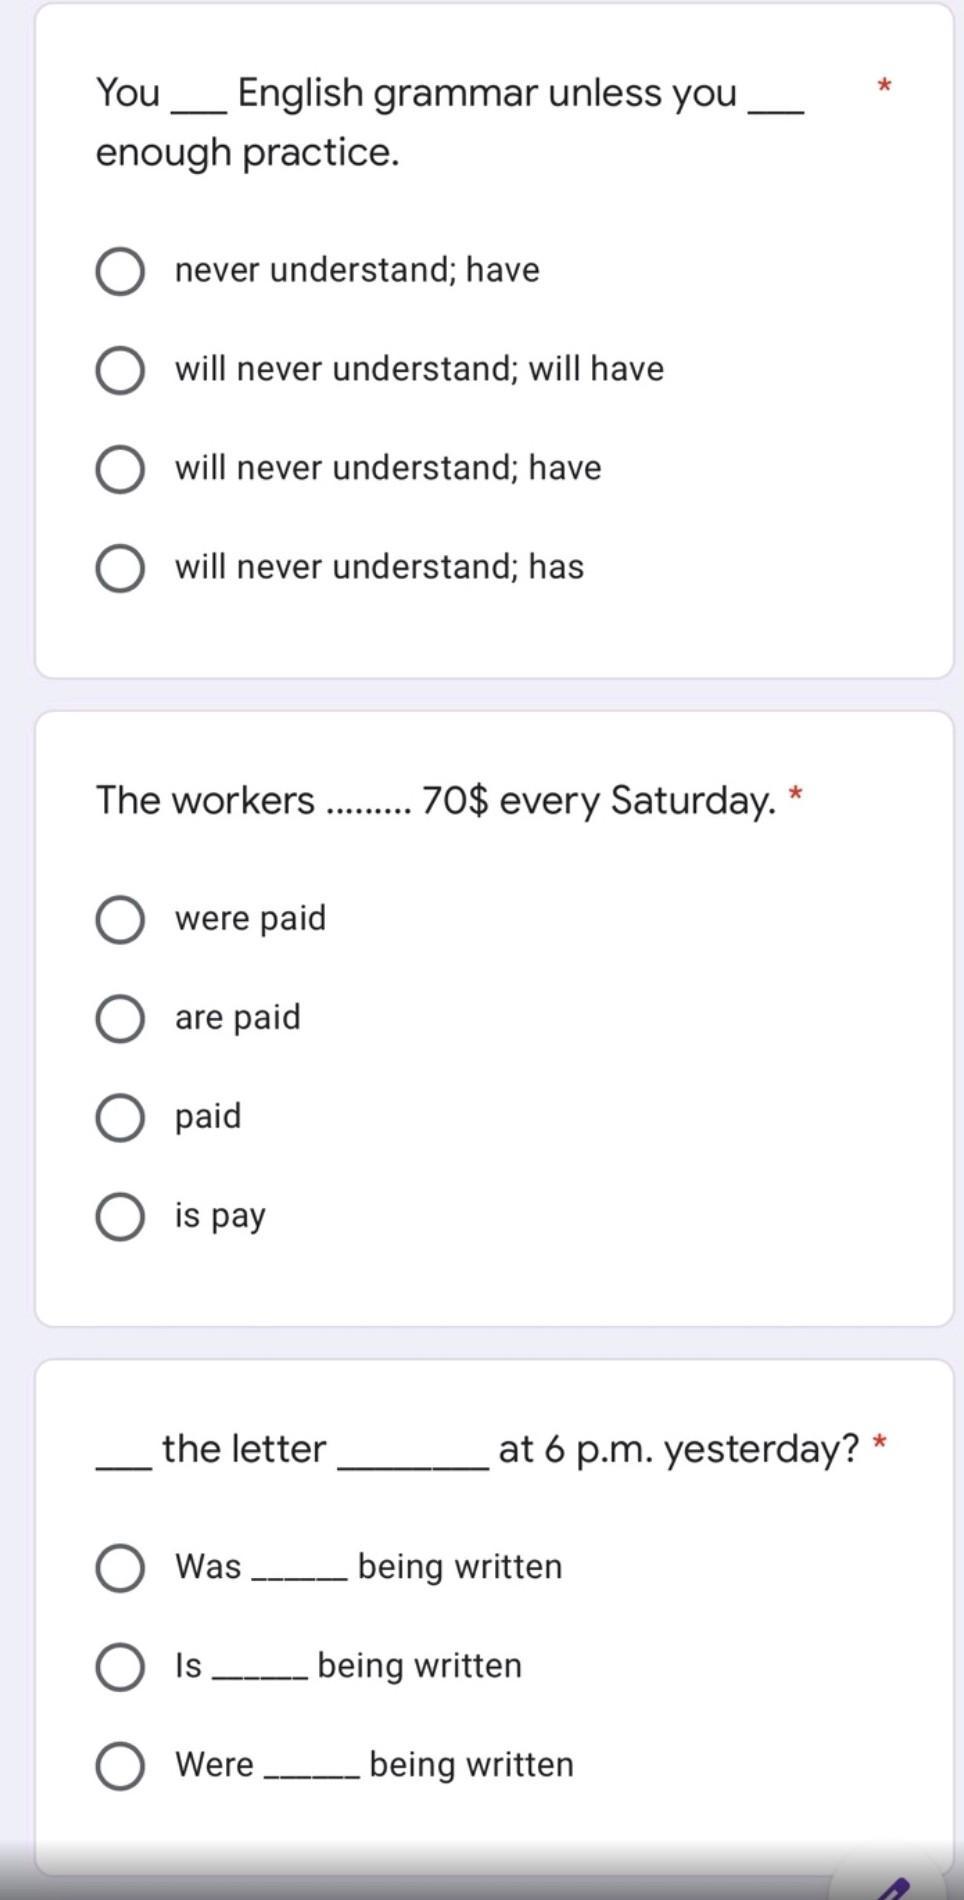The image size is (964, 1900).
Task: Select the "are paid" radio button
Action: tap(120, 1018)
